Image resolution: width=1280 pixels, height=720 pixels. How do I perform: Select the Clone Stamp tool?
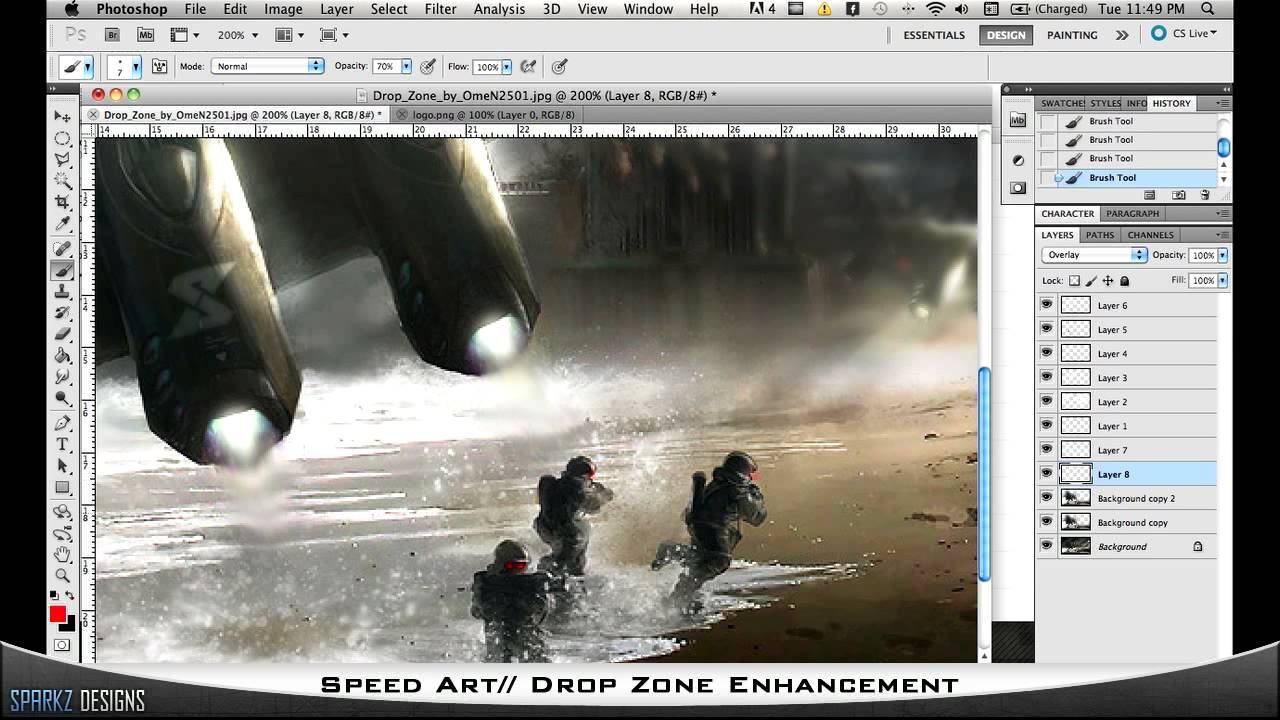tap(63, 291)
